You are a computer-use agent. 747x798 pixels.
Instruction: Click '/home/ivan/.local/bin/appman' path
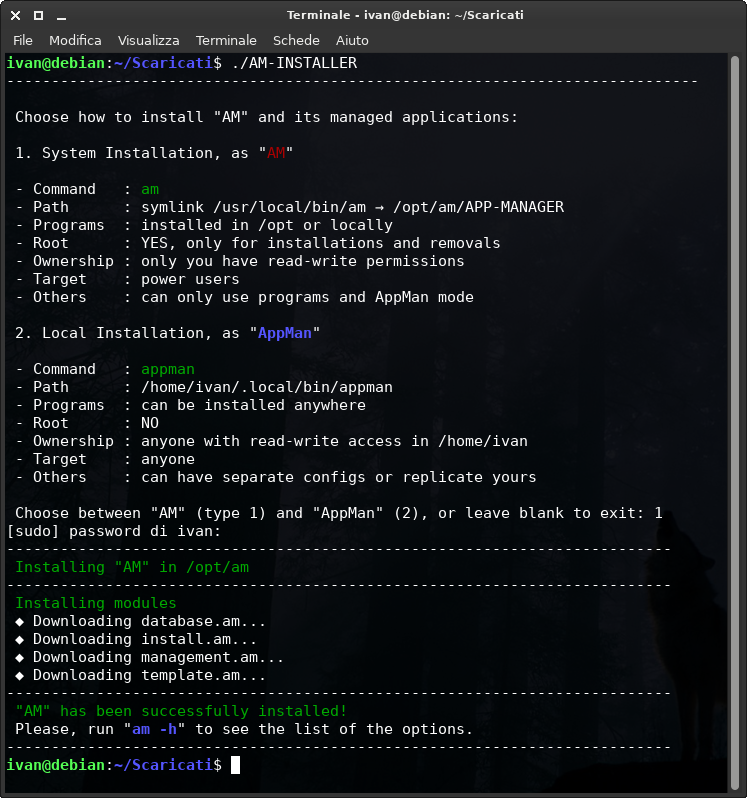267,387
